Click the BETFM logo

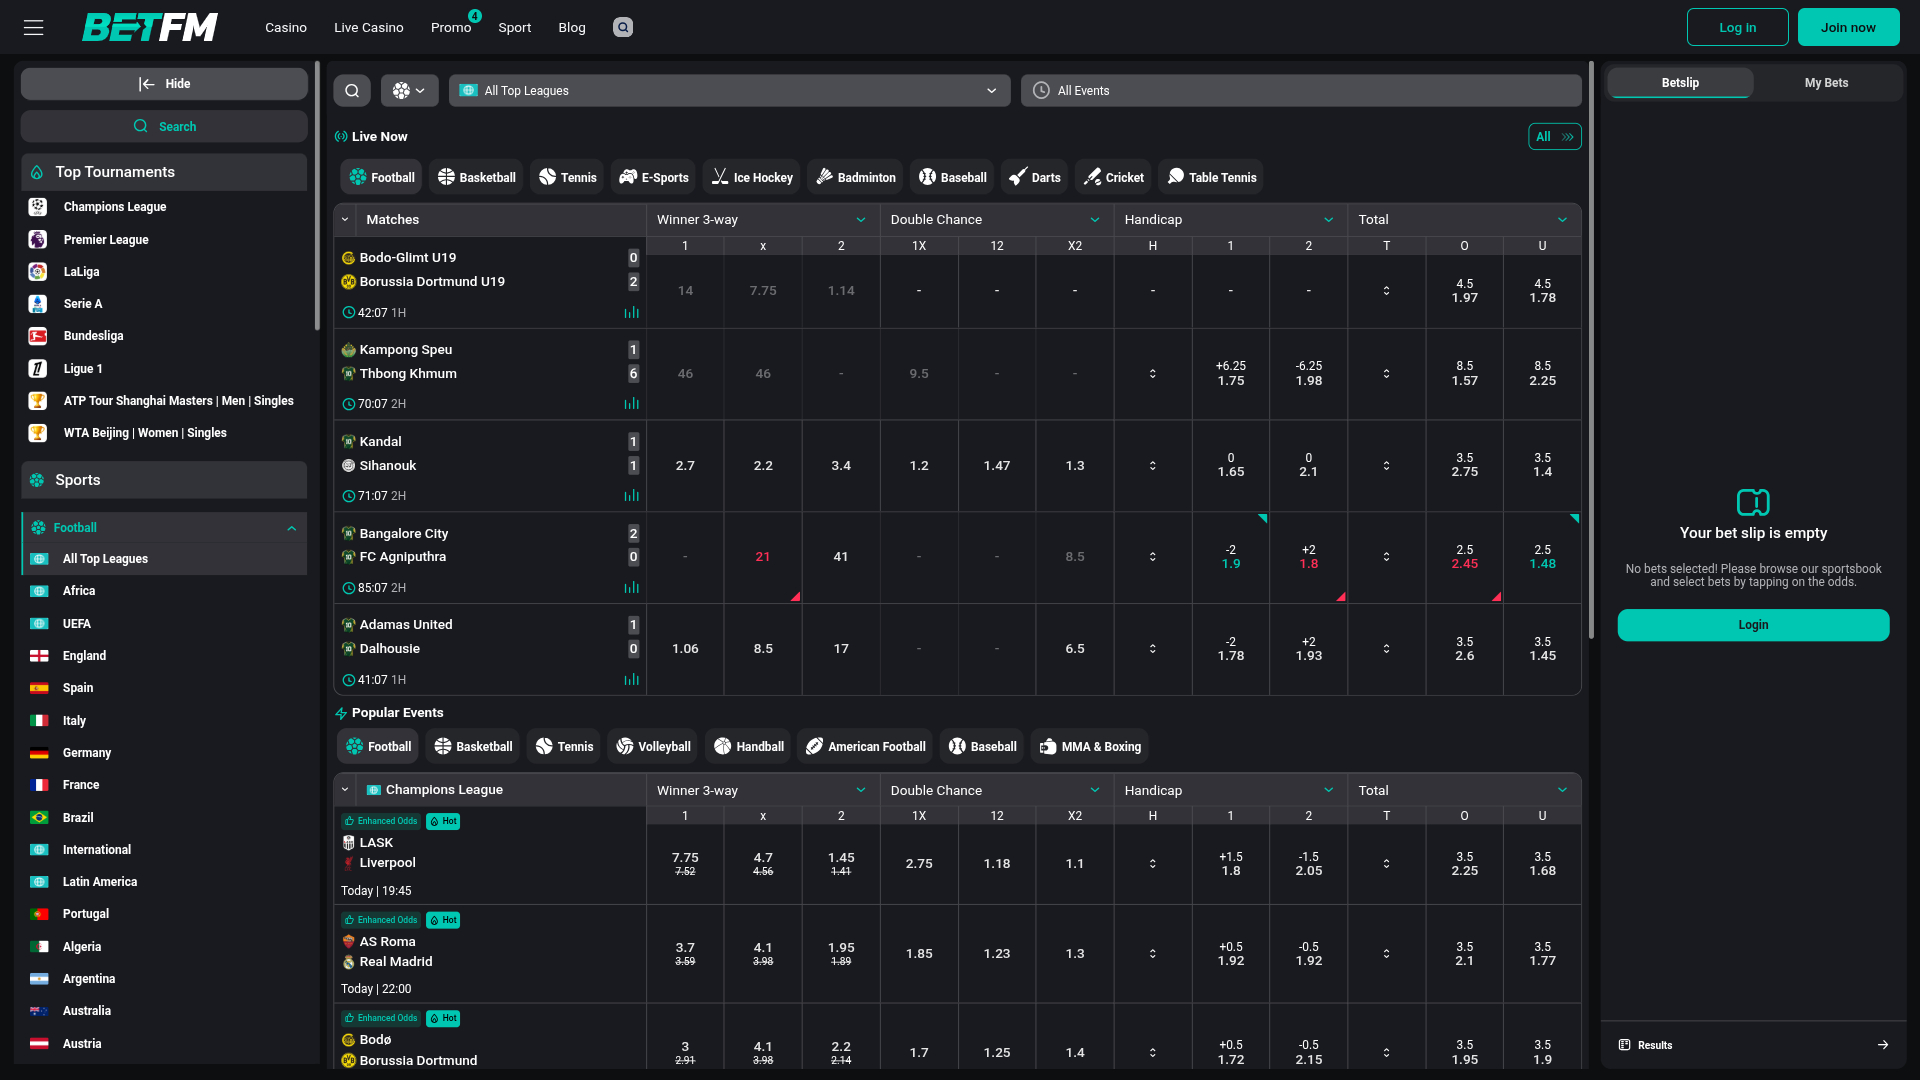[x=150, y=27]
